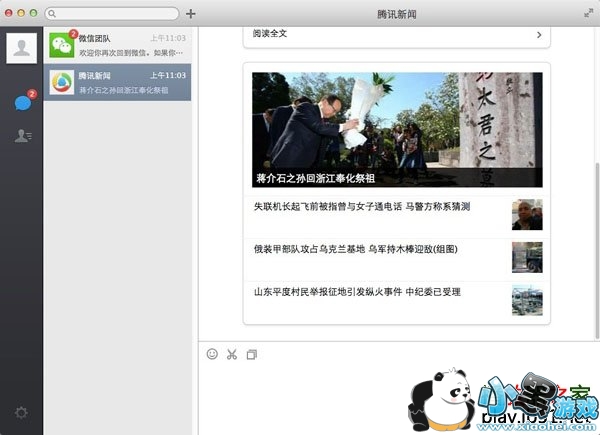This screenshot has width=600, height=435.
Task: Click the 上午11:03 time on 微信团队 row
Action: pyautogui.click(x=168, y=38)
